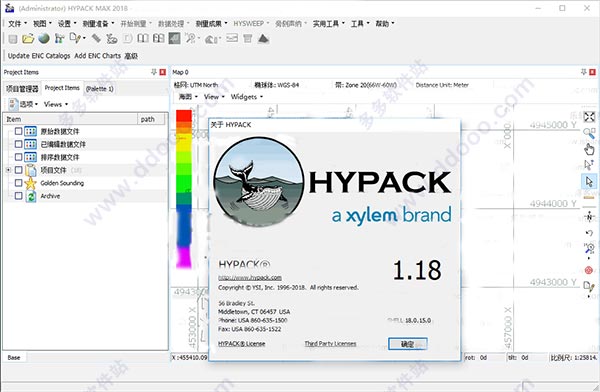Check the Archive item checkbox
600x392 pixels.
coord(18,196)
